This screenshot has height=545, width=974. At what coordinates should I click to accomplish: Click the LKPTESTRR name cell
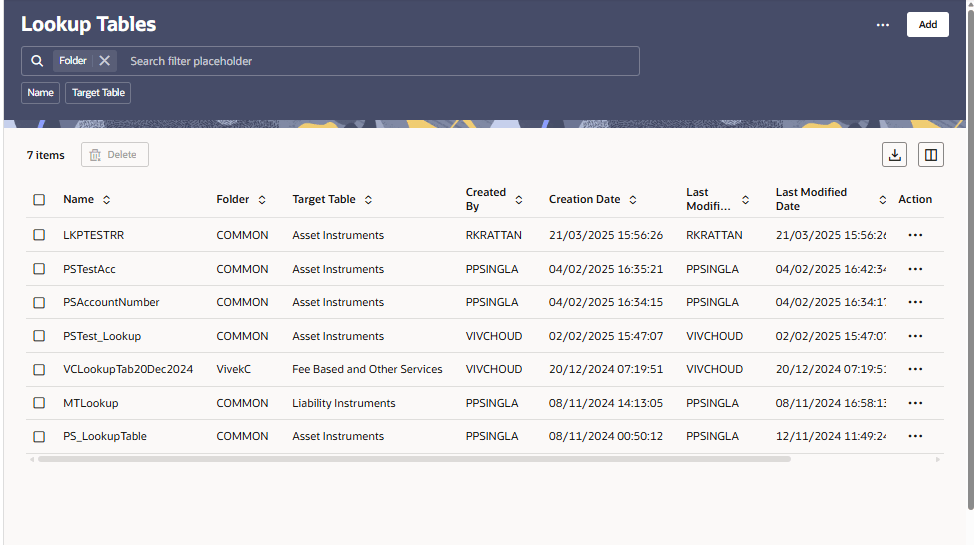click(94, 235)
